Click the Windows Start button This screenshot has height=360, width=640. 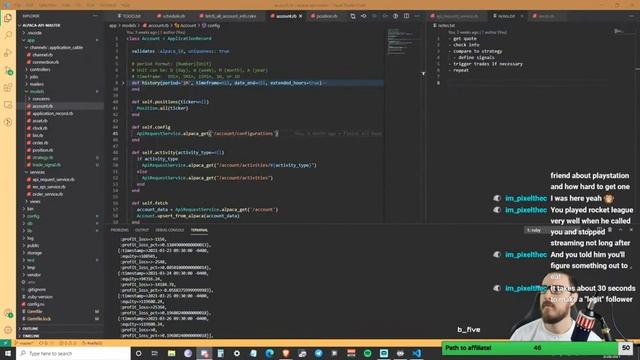click(x=8, y=353)
